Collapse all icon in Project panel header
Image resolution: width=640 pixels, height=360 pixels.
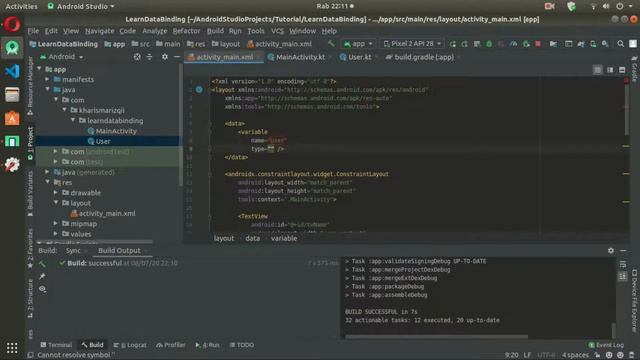[149, 57]
